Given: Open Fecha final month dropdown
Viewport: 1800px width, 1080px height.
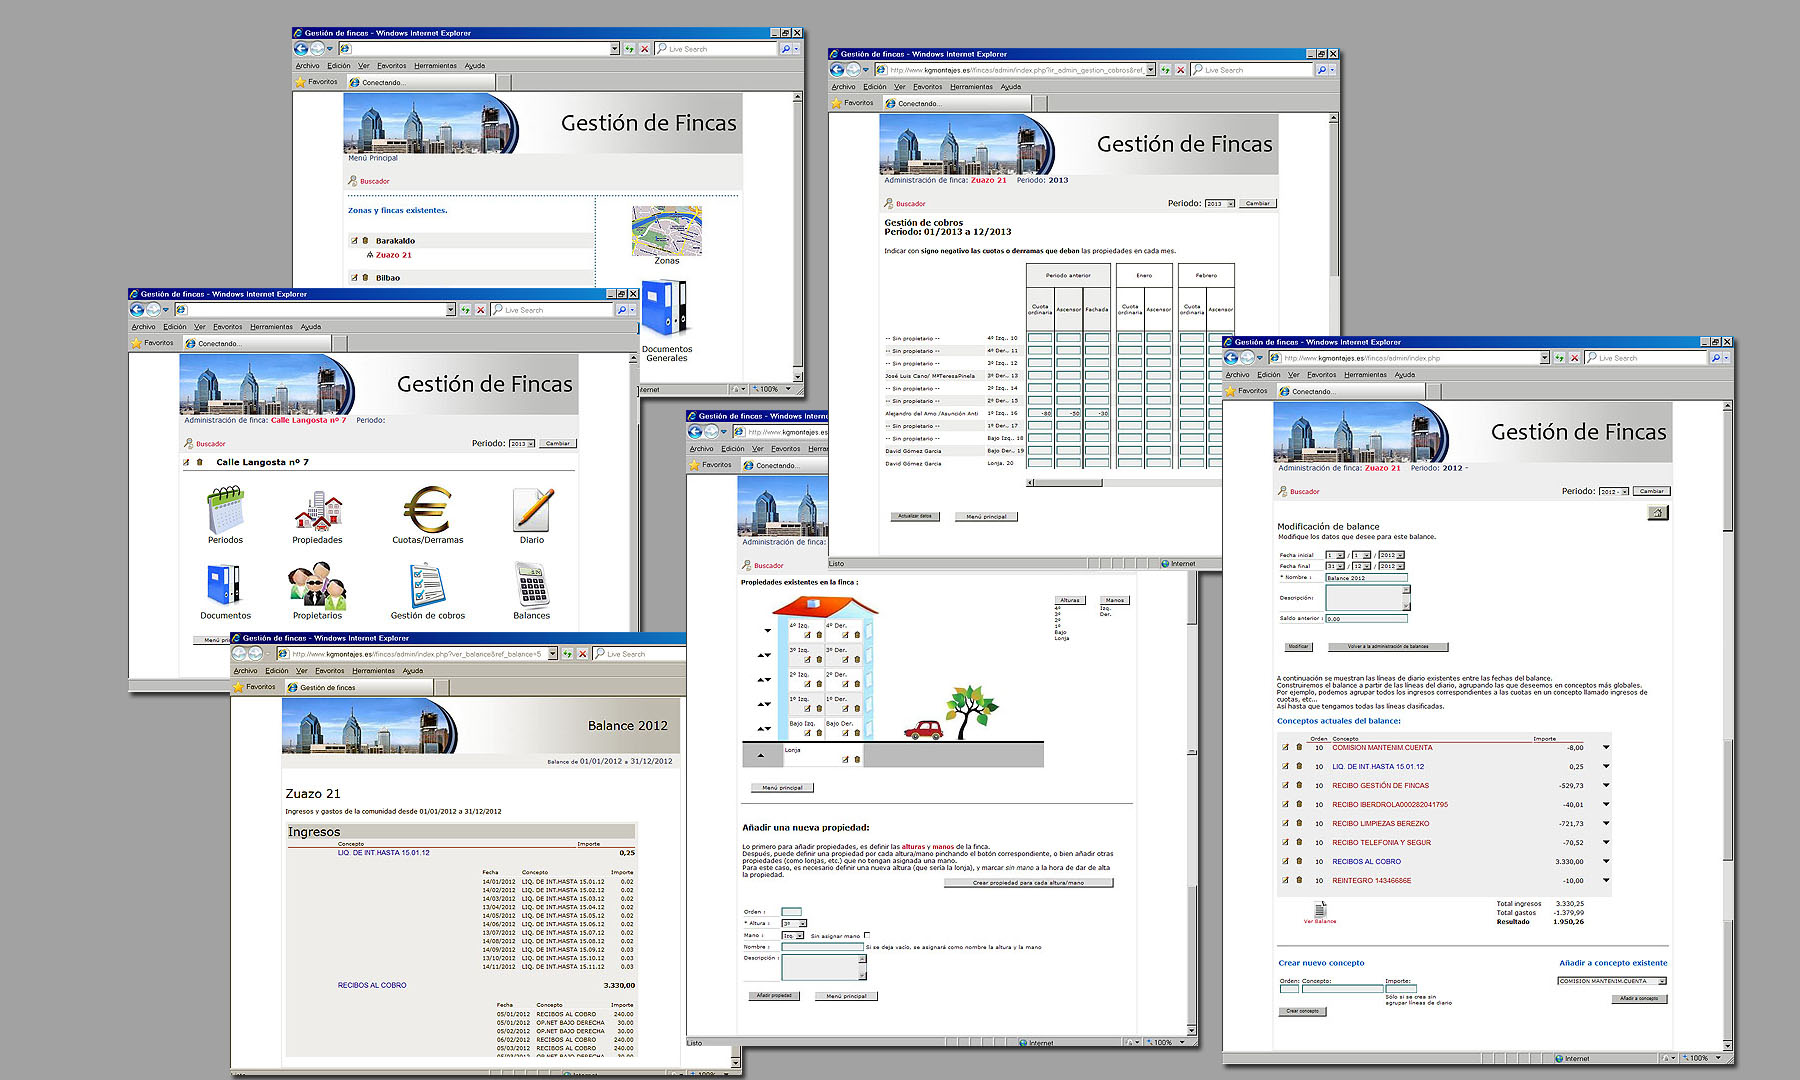Looking at the screenshot, I should click(x=1362, y=566).
